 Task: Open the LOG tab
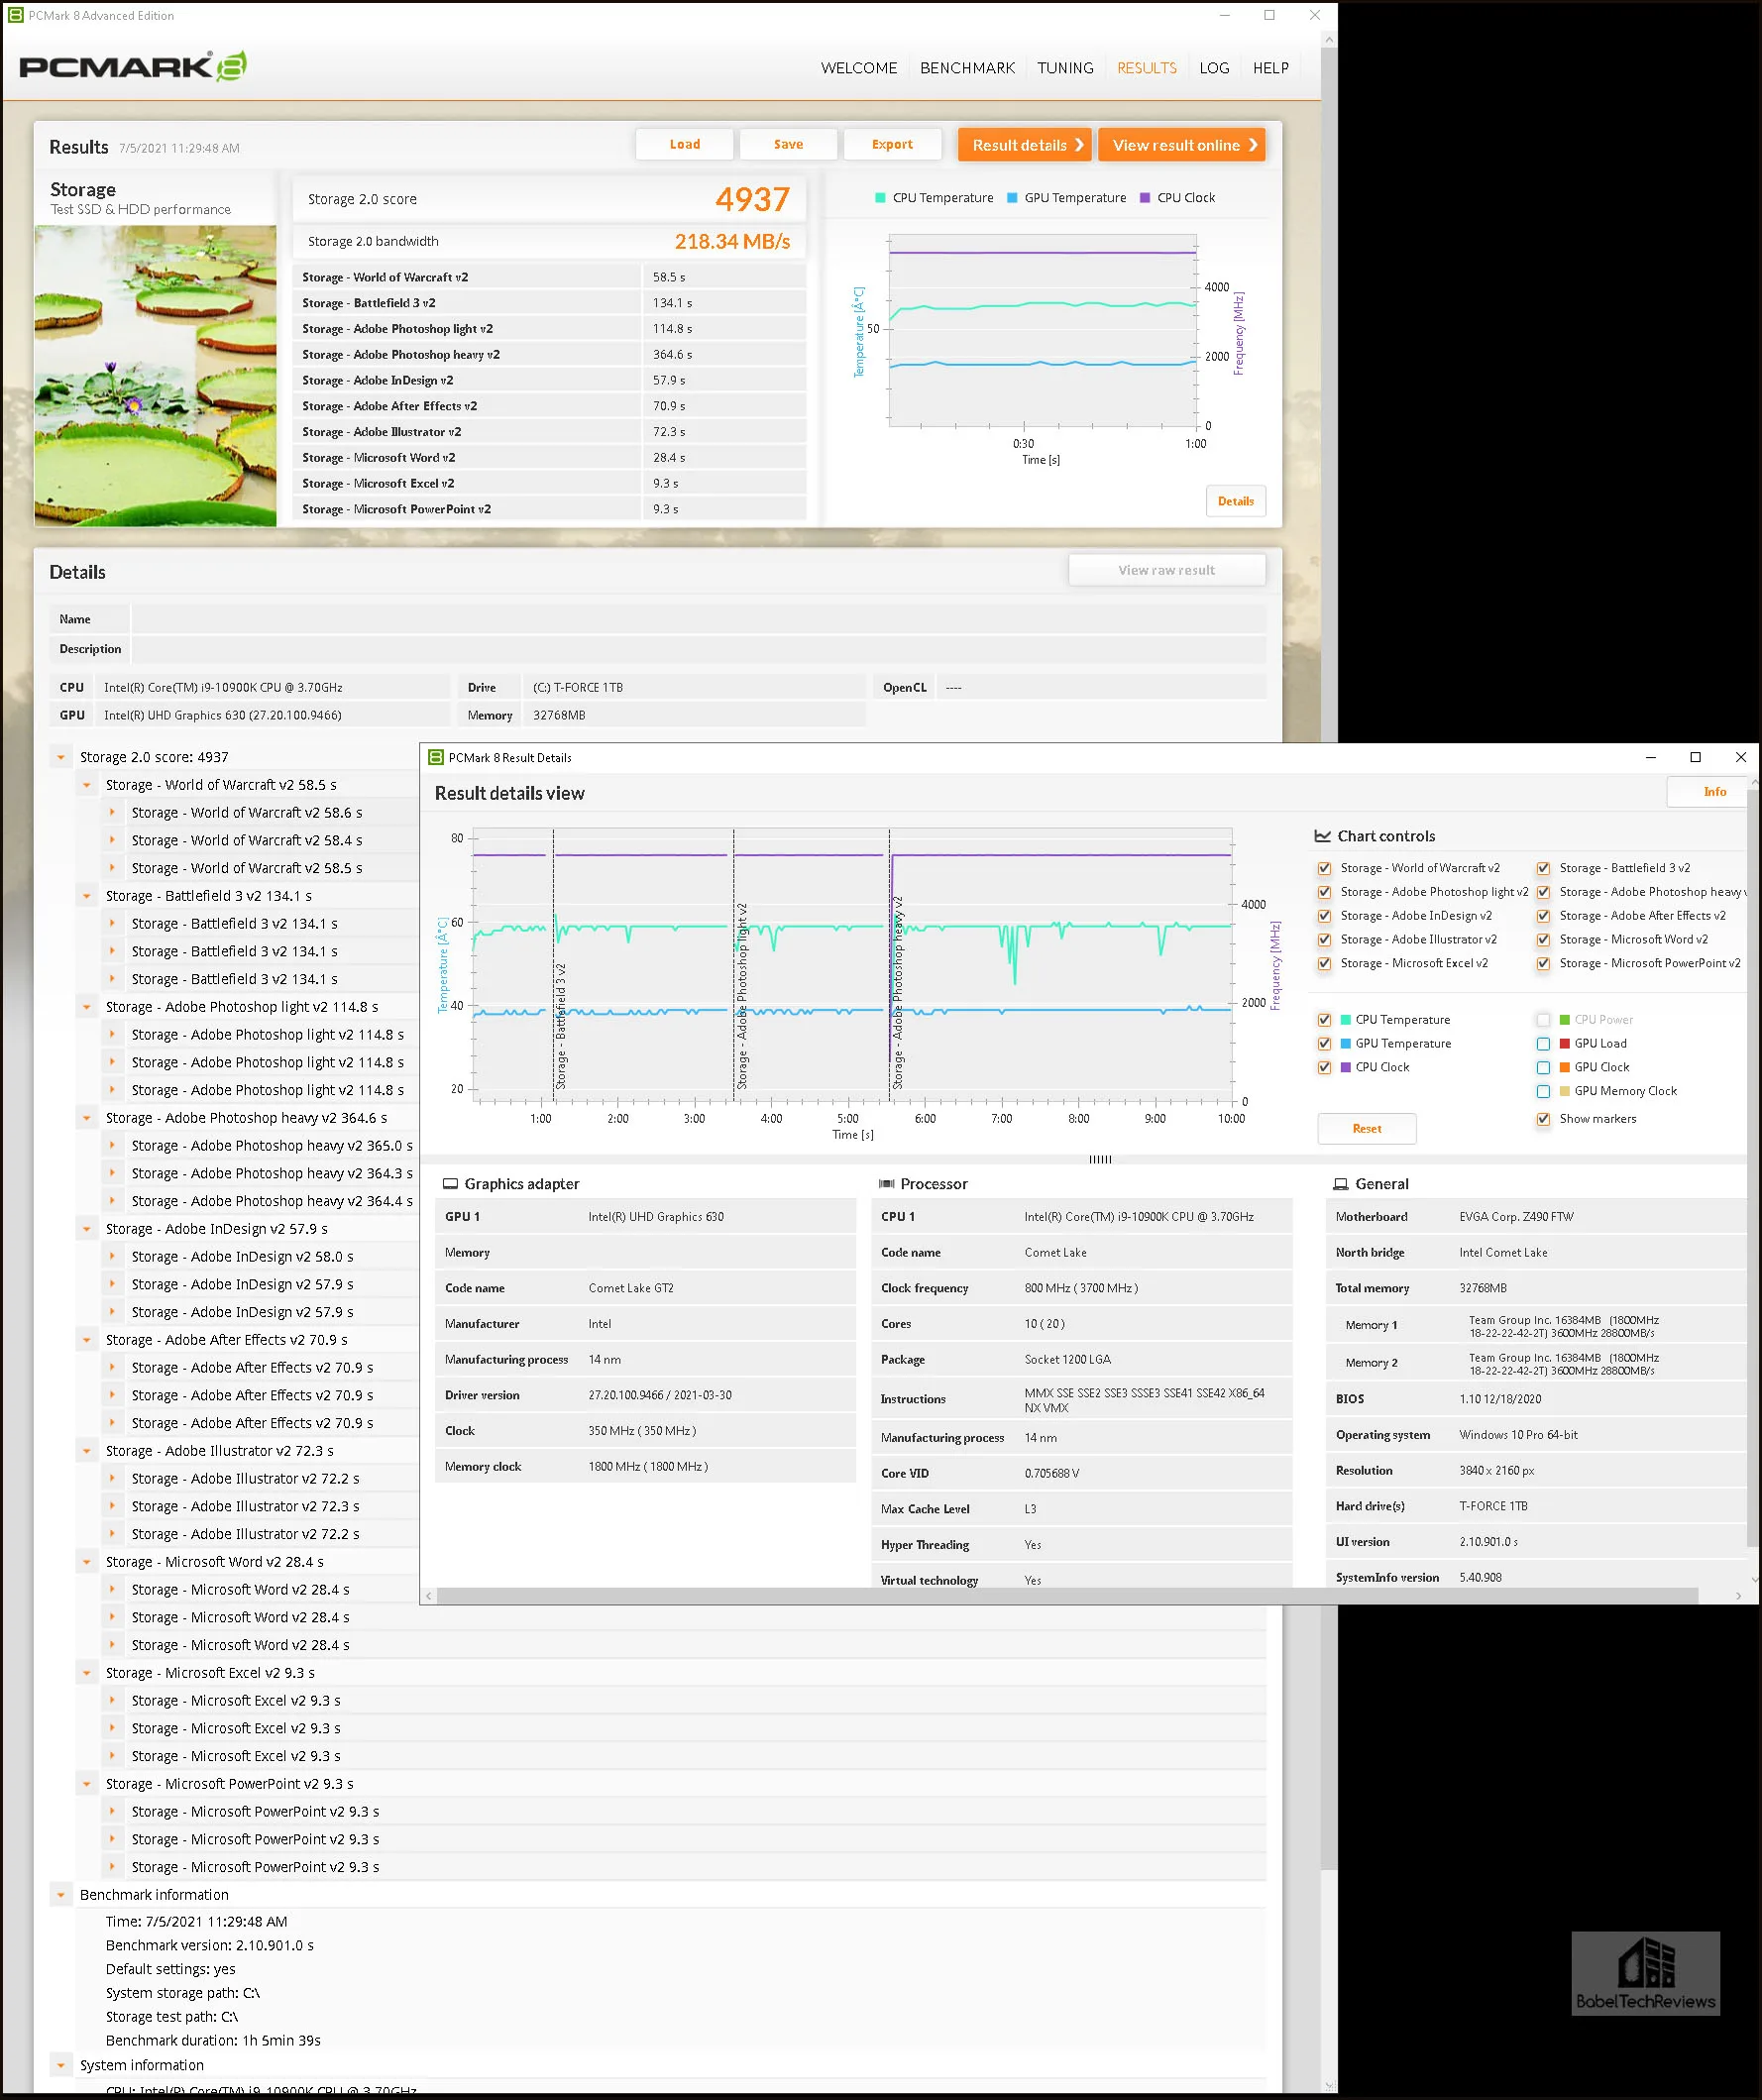[x=1214, y=68]
